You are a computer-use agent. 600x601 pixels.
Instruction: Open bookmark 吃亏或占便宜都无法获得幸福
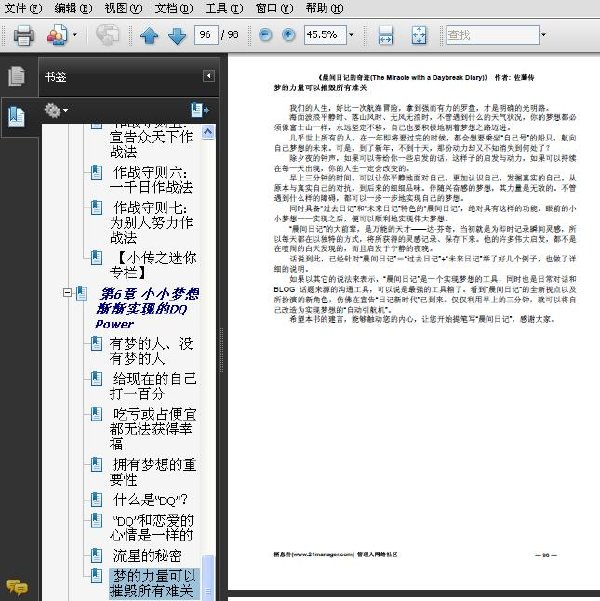[x=153, y=429]
